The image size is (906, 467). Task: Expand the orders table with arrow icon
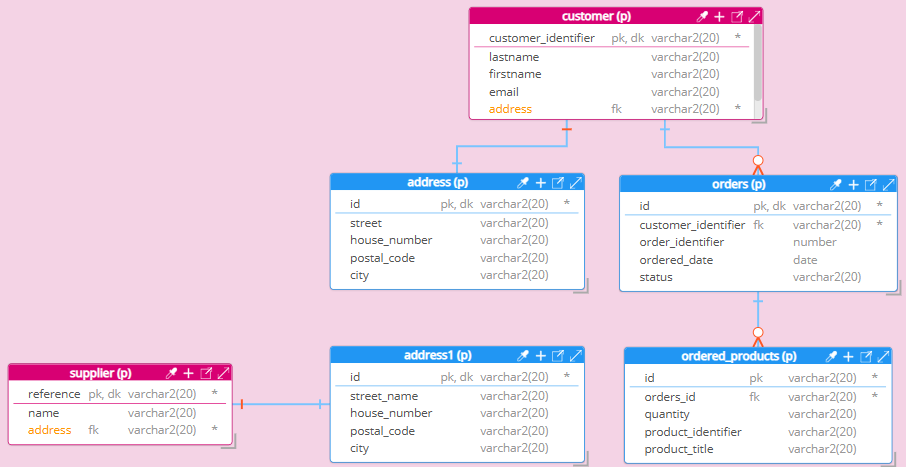pyautogui.click(x=889, y=185)
